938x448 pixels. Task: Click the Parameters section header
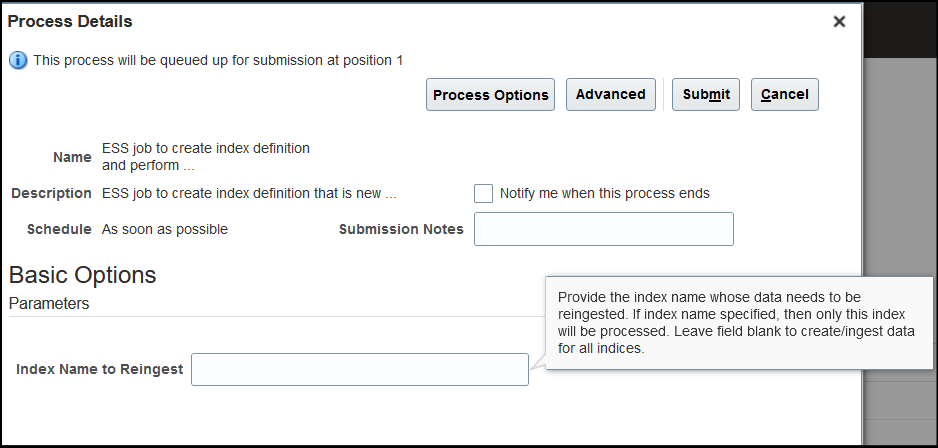pos(49,303)
